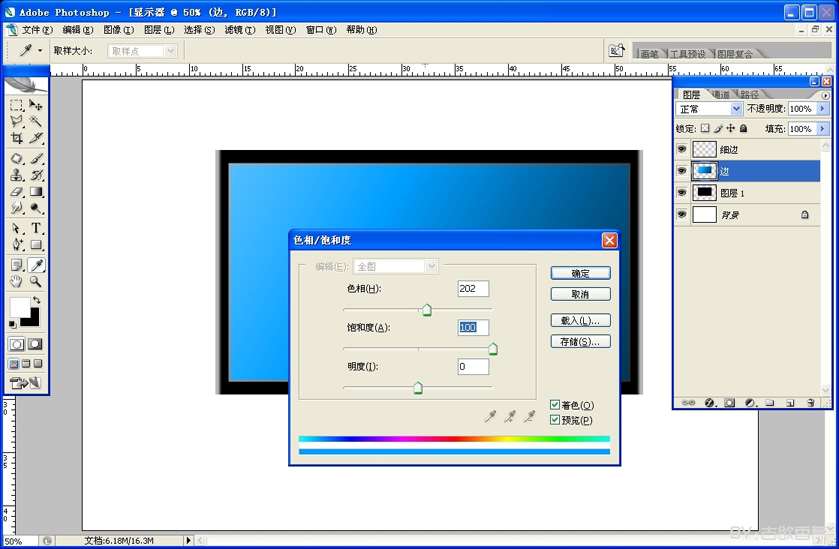The image size is (839, 549).
Task: Click the 载入(L)... Load button
Action: point(581,320)
